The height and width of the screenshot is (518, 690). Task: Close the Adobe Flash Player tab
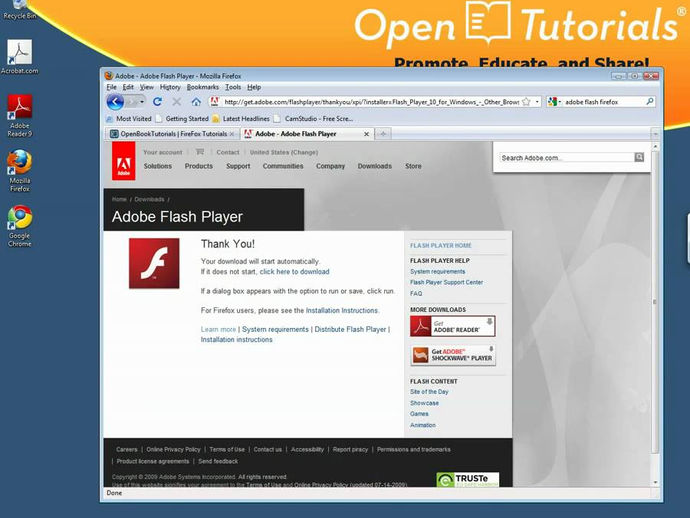point(366,134)
